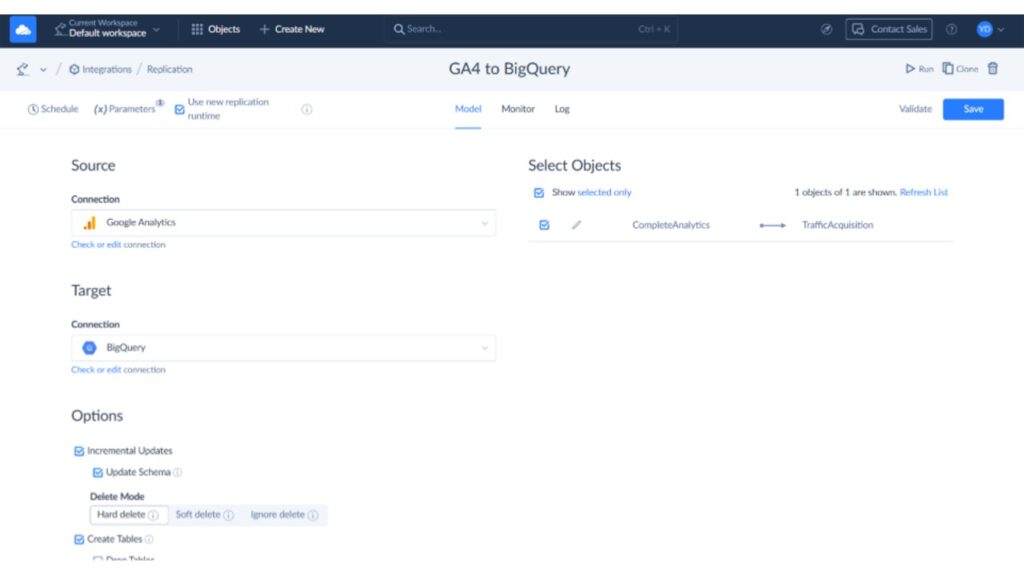Expand the breadcrumb chevron dropdown
1024x576 pixels.
click(43, 69)
